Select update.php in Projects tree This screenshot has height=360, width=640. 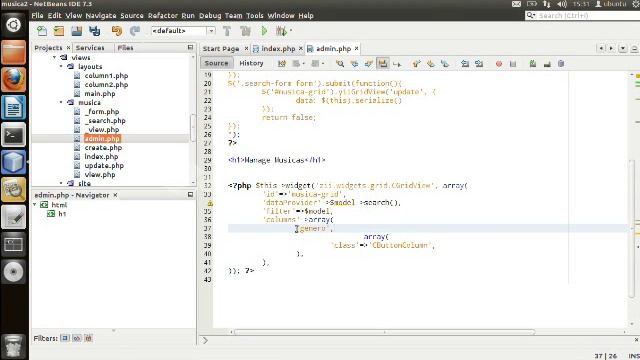(104, 165)
